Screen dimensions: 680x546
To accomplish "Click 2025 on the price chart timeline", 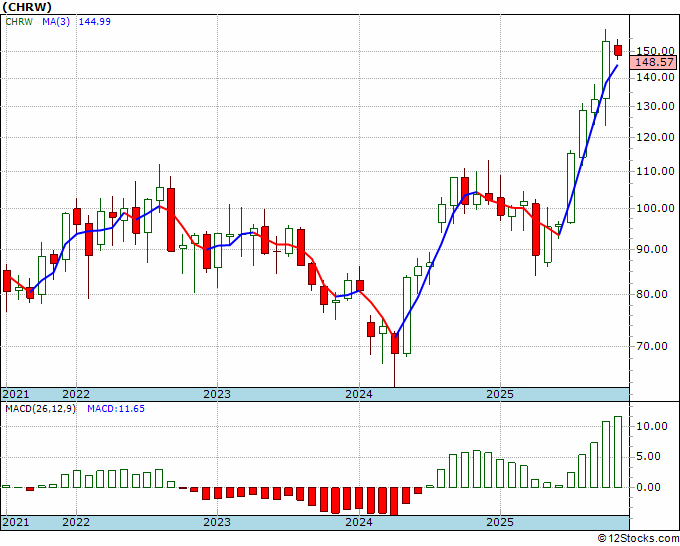I will click(x=500, y=394).
